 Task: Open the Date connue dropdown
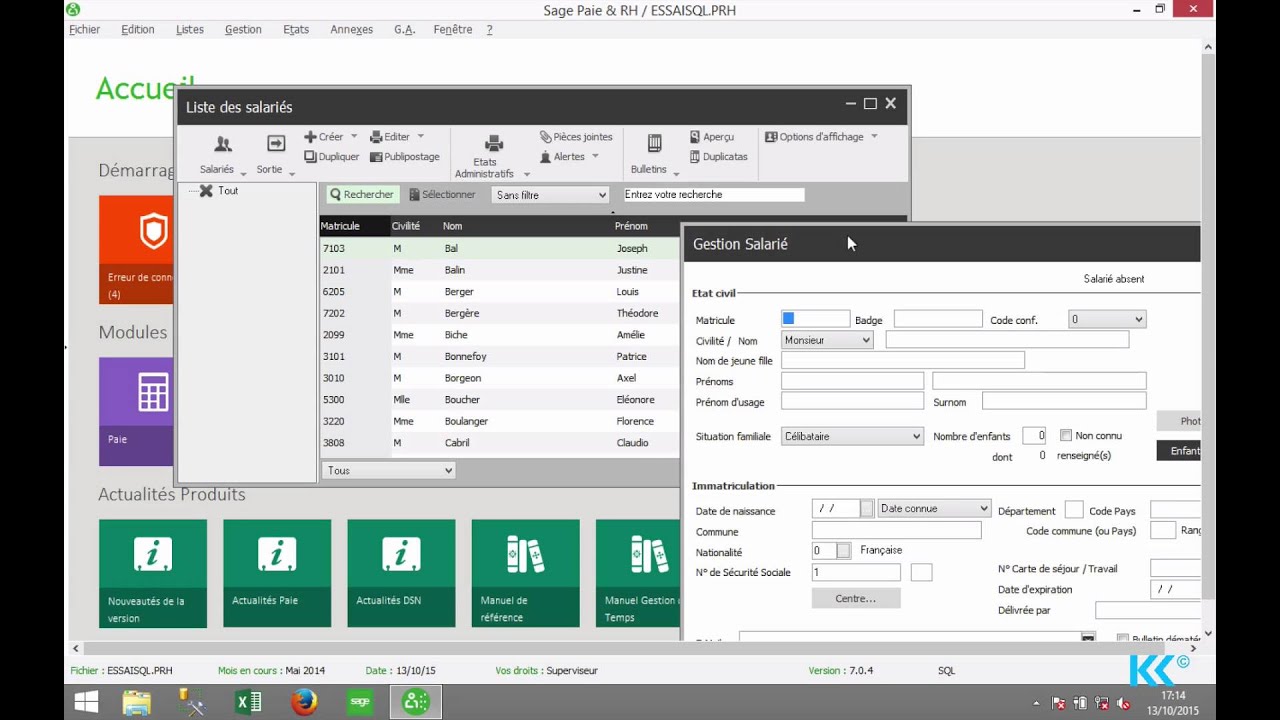(934, 509)
